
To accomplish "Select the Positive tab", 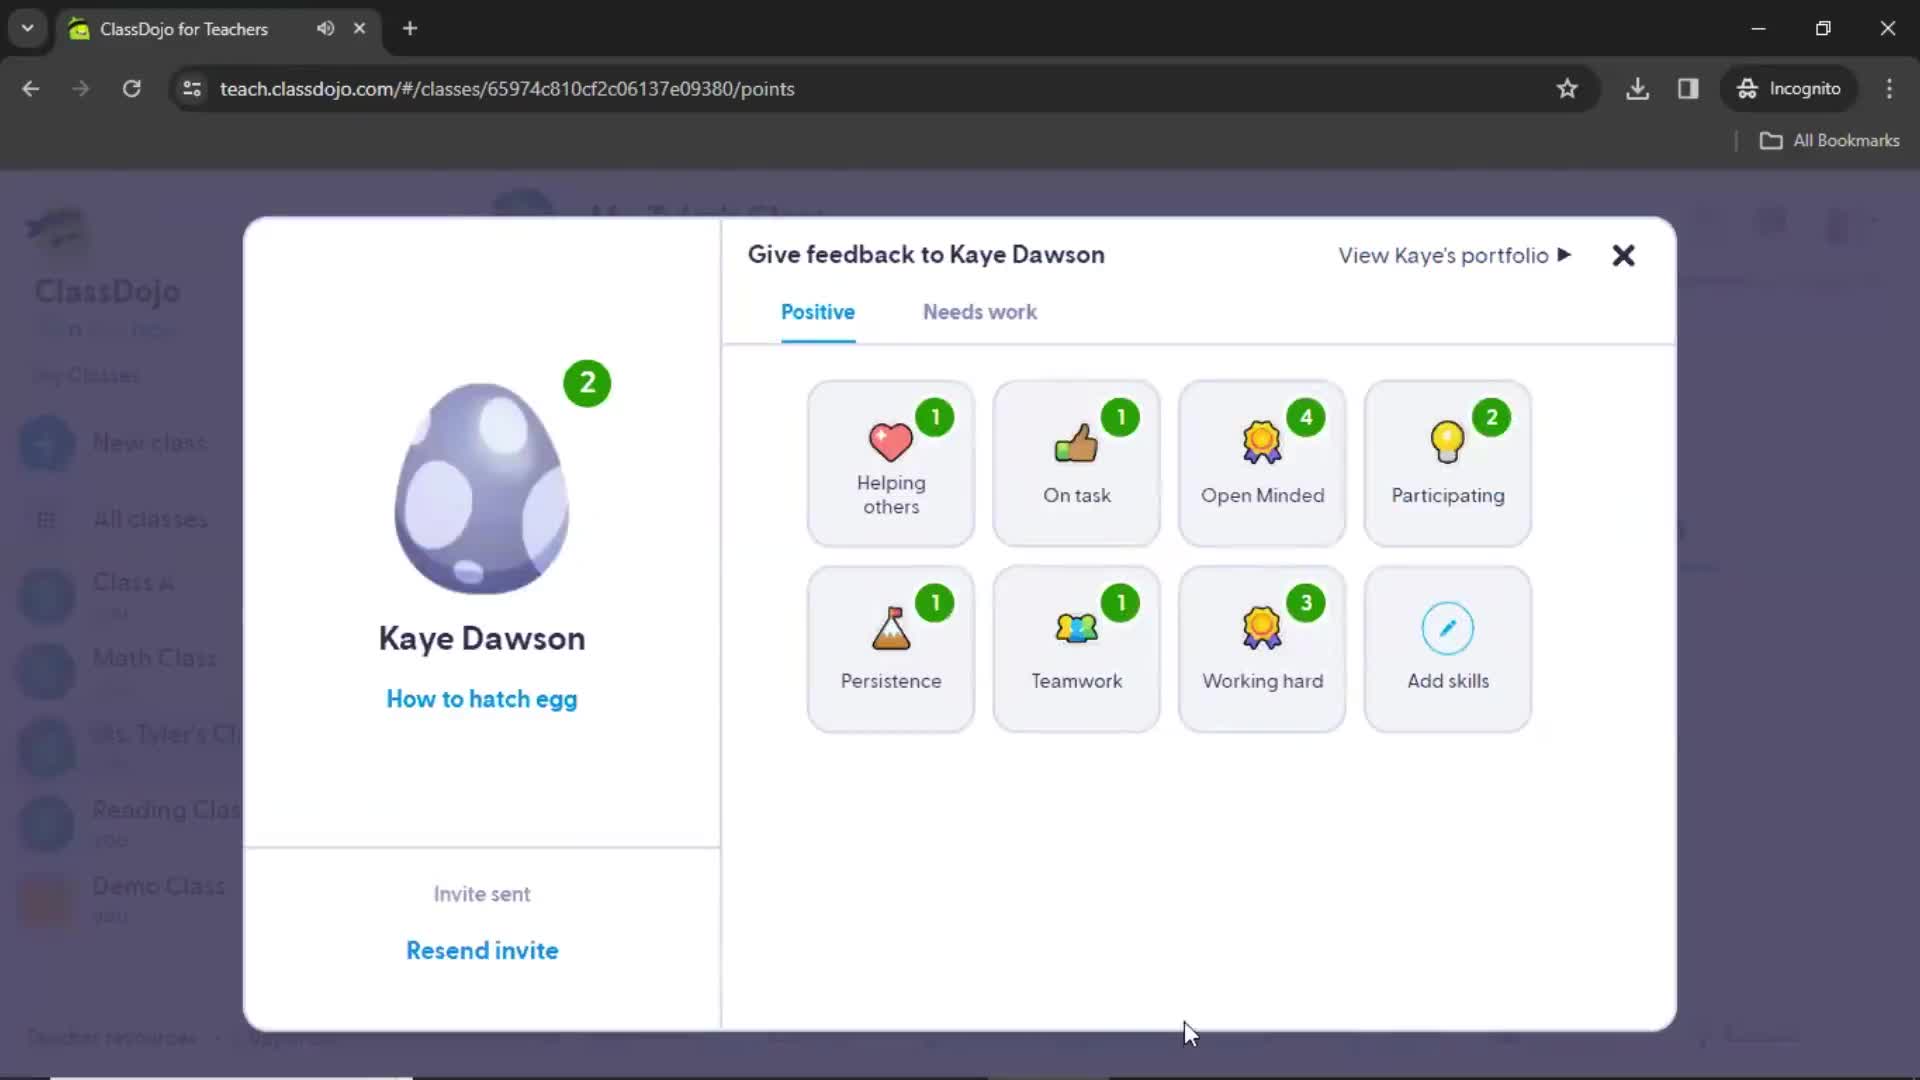I will tap(817, 312).
